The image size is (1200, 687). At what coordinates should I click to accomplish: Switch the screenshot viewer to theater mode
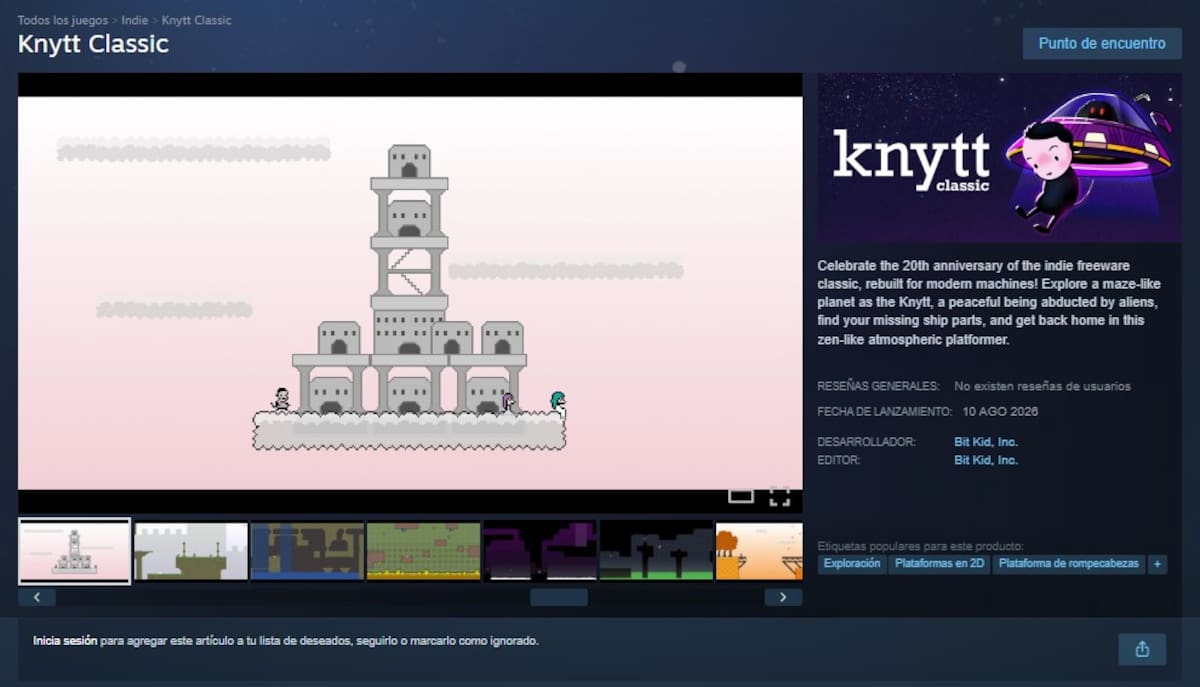[741, 496]
